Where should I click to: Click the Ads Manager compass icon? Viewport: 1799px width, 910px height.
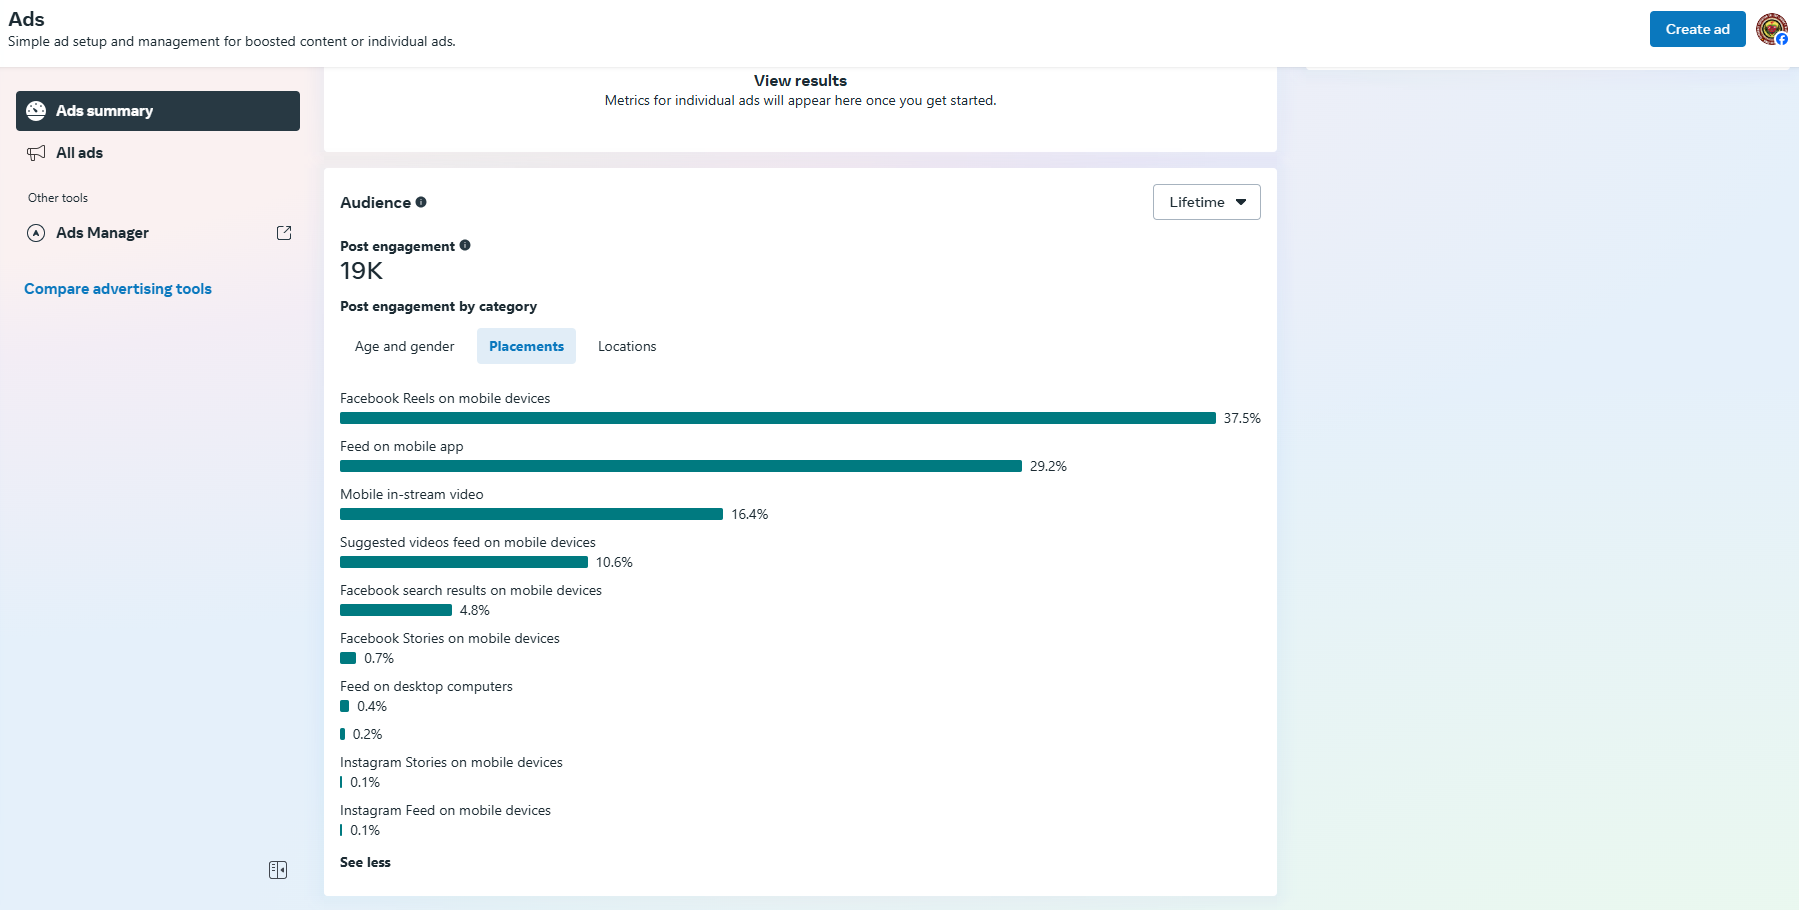pos(36,233)
